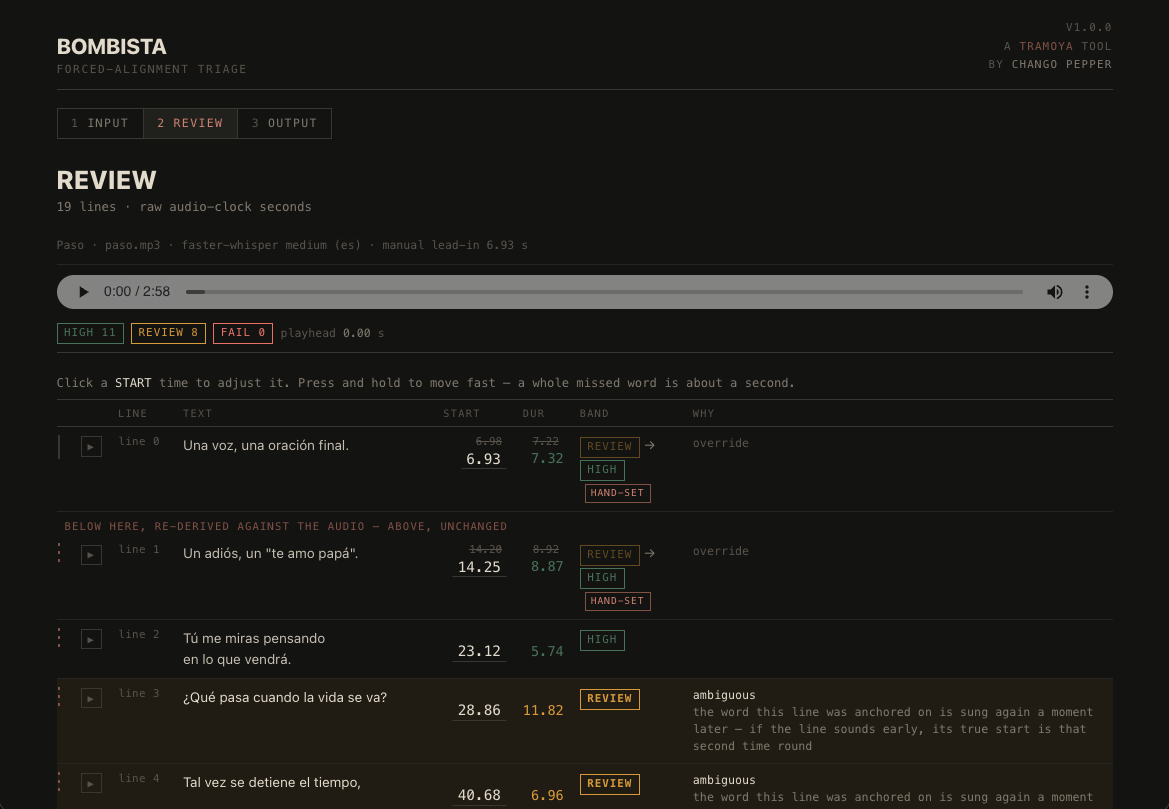1169x809 pixels.
Task: Click the "ambiguous" reason on line 3
Action: click(724, 695)
